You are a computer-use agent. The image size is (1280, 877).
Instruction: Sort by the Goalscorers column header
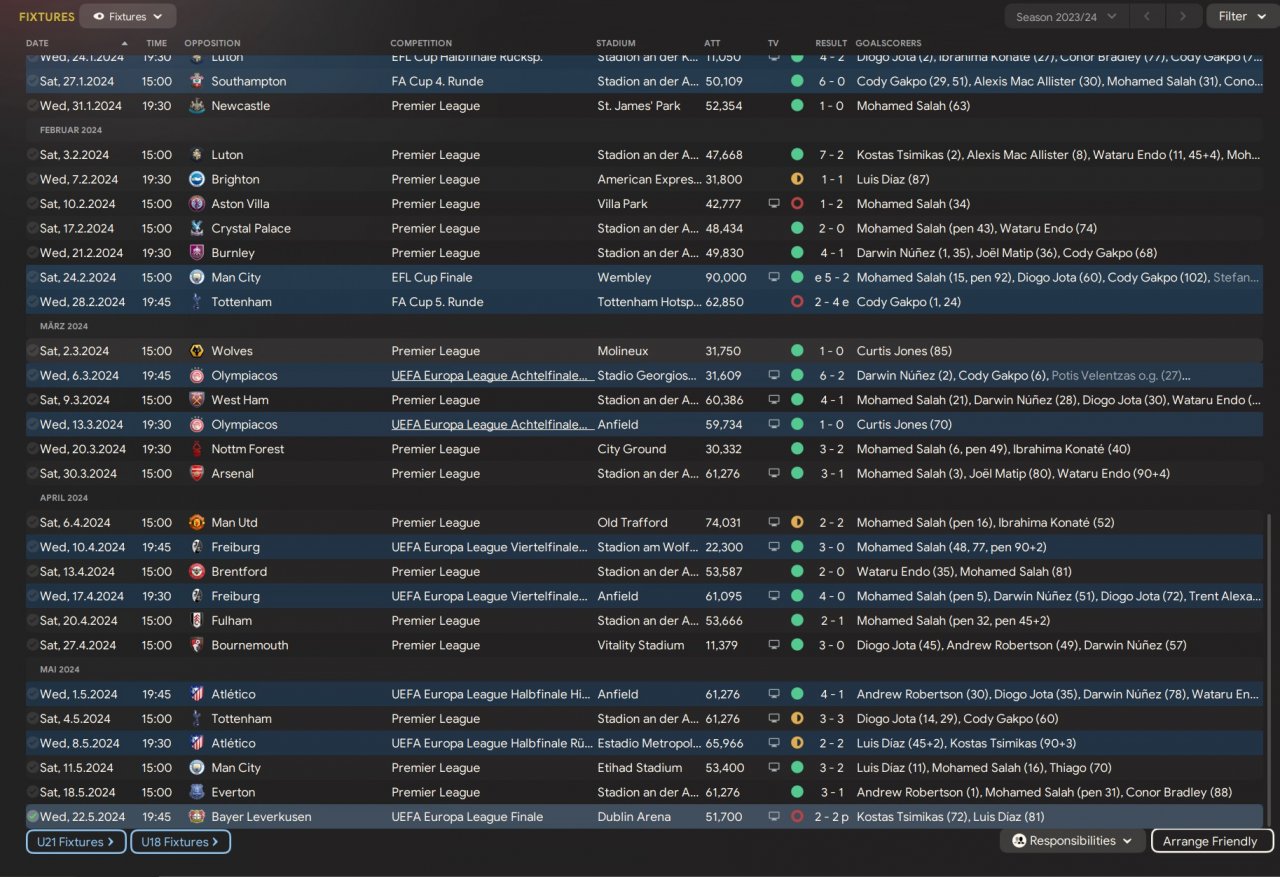point(889,44)
